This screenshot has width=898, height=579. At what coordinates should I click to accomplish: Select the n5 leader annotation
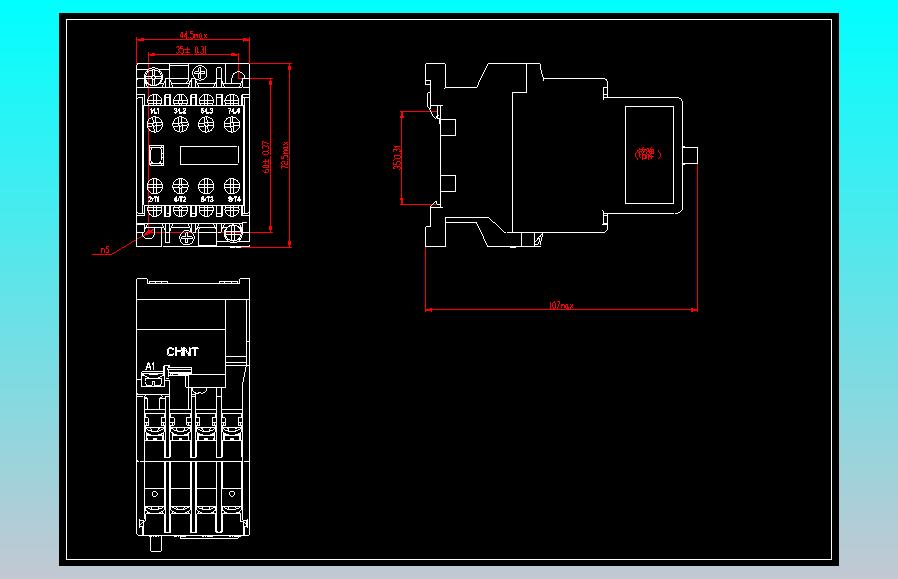[x=105, y=250]
